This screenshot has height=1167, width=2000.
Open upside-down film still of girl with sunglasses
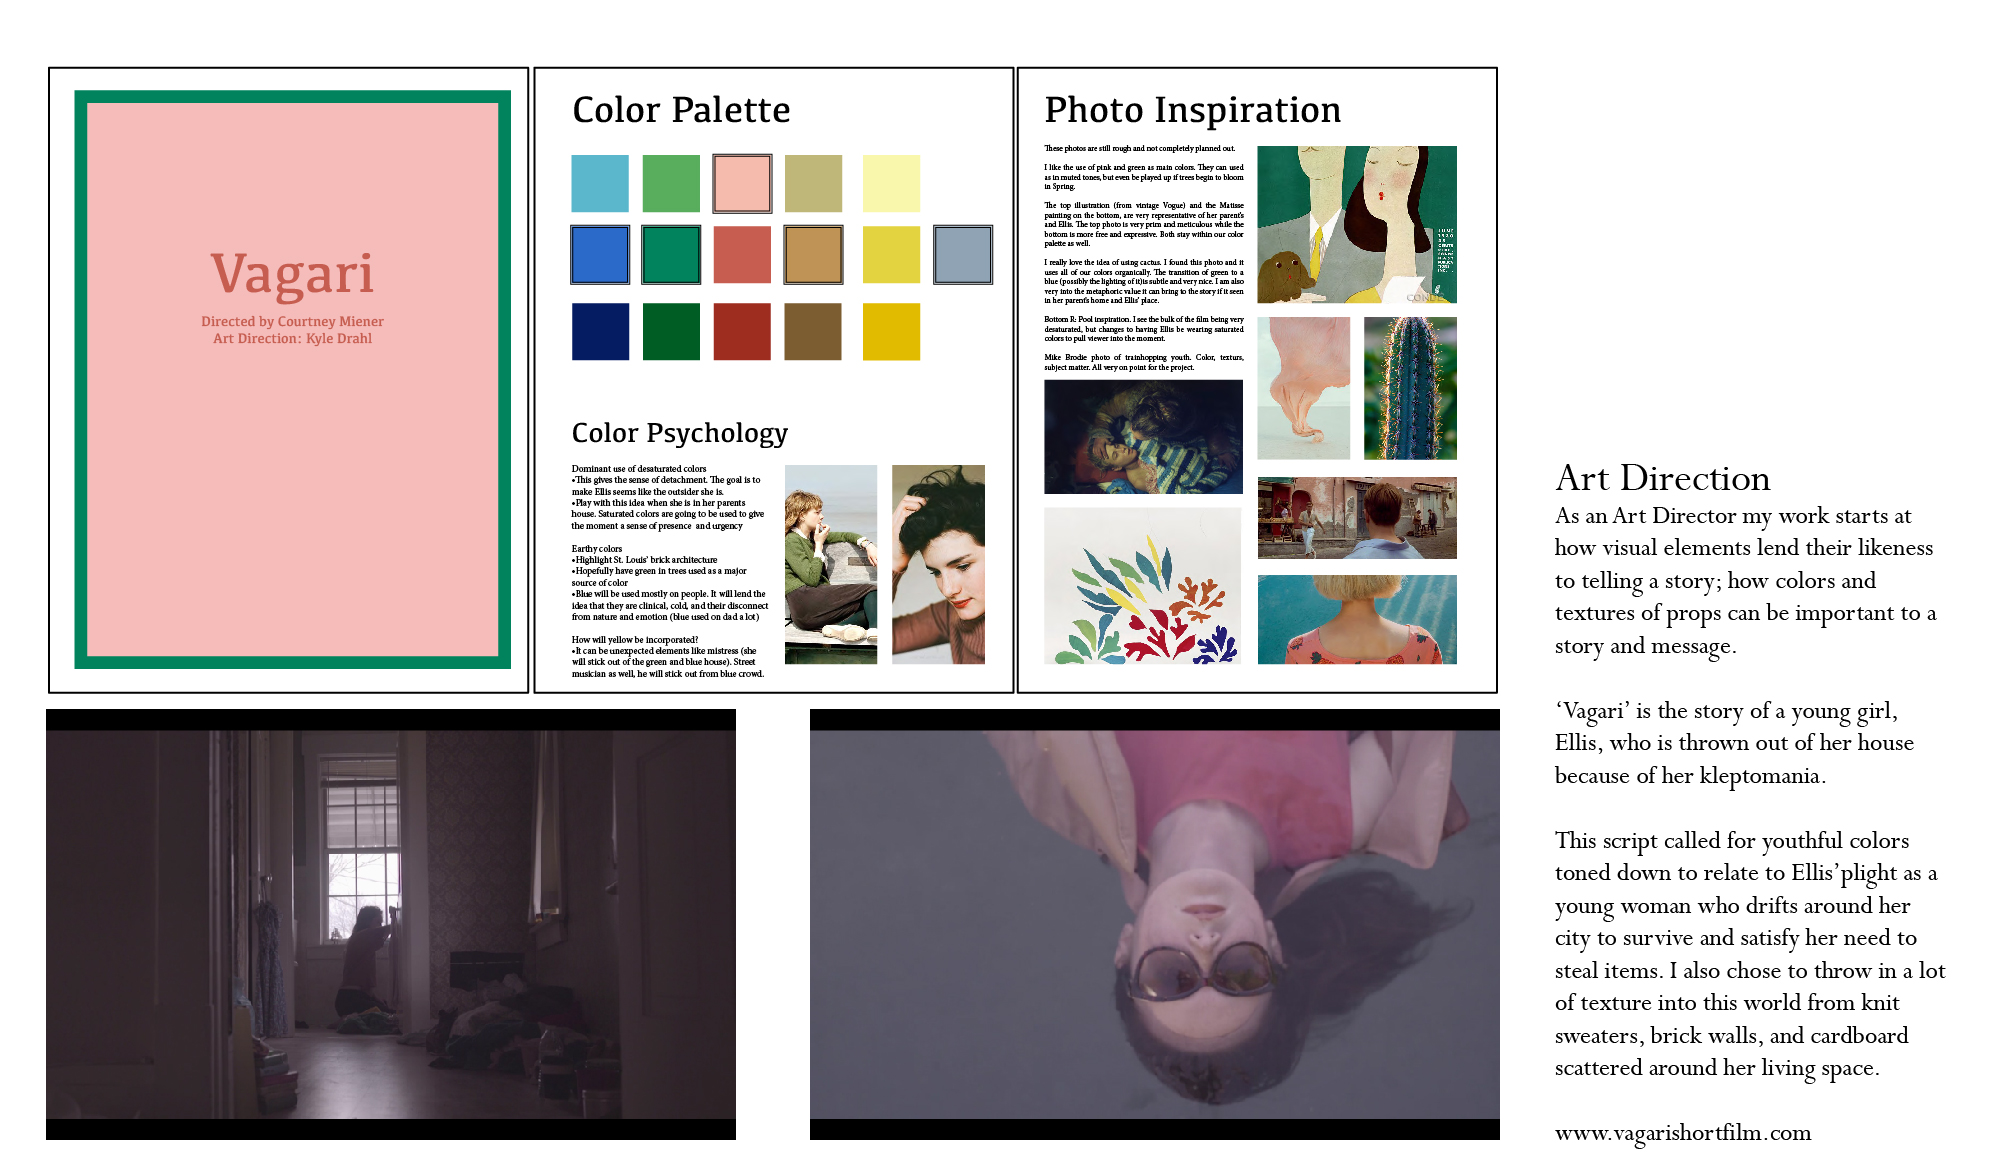(1155, 925)
